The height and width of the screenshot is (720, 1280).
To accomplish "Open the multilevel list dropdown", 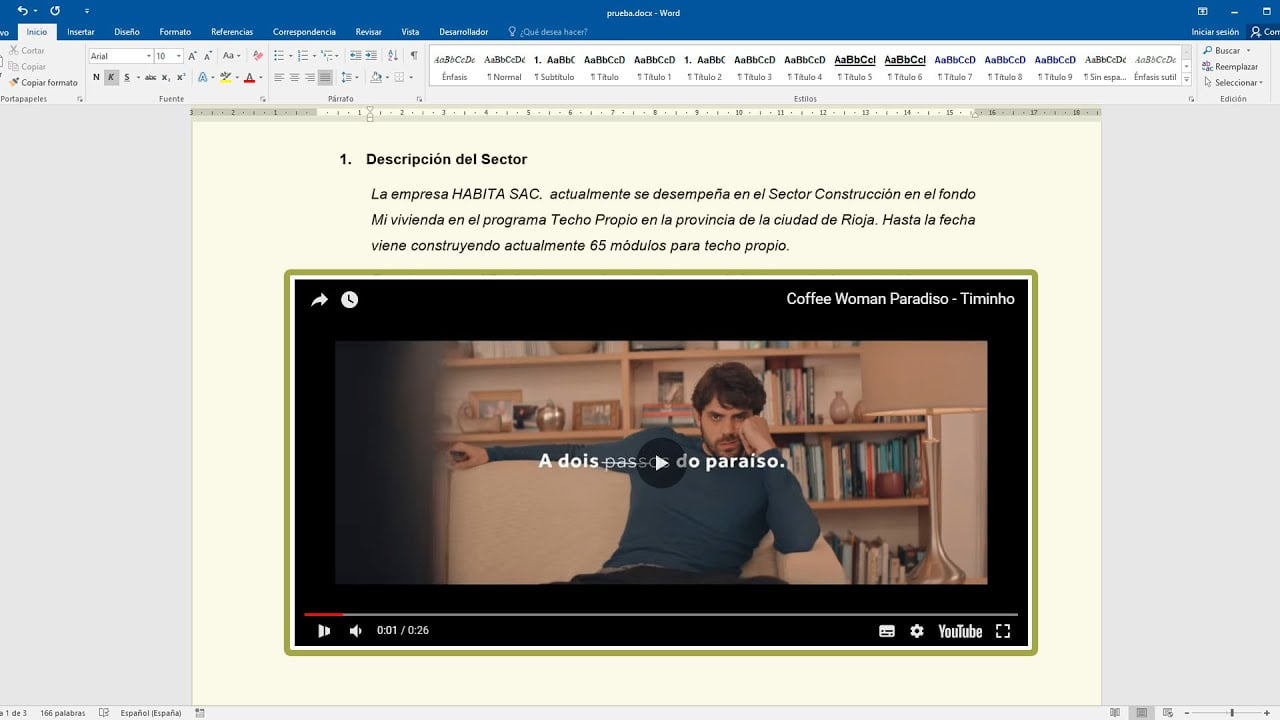I will (x=337, y=56).
